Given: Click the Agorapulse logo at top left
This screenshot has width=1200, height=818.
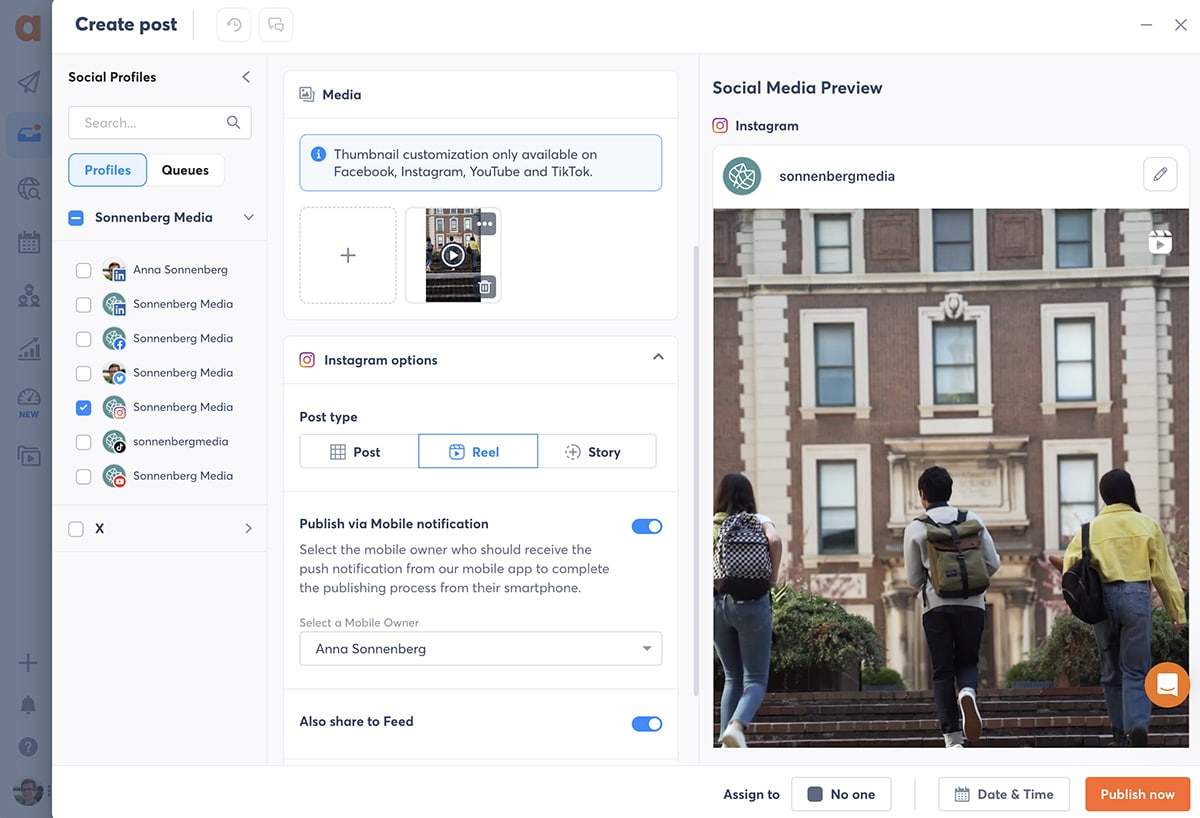Looking at the screenshot, I should pos(28,26).
